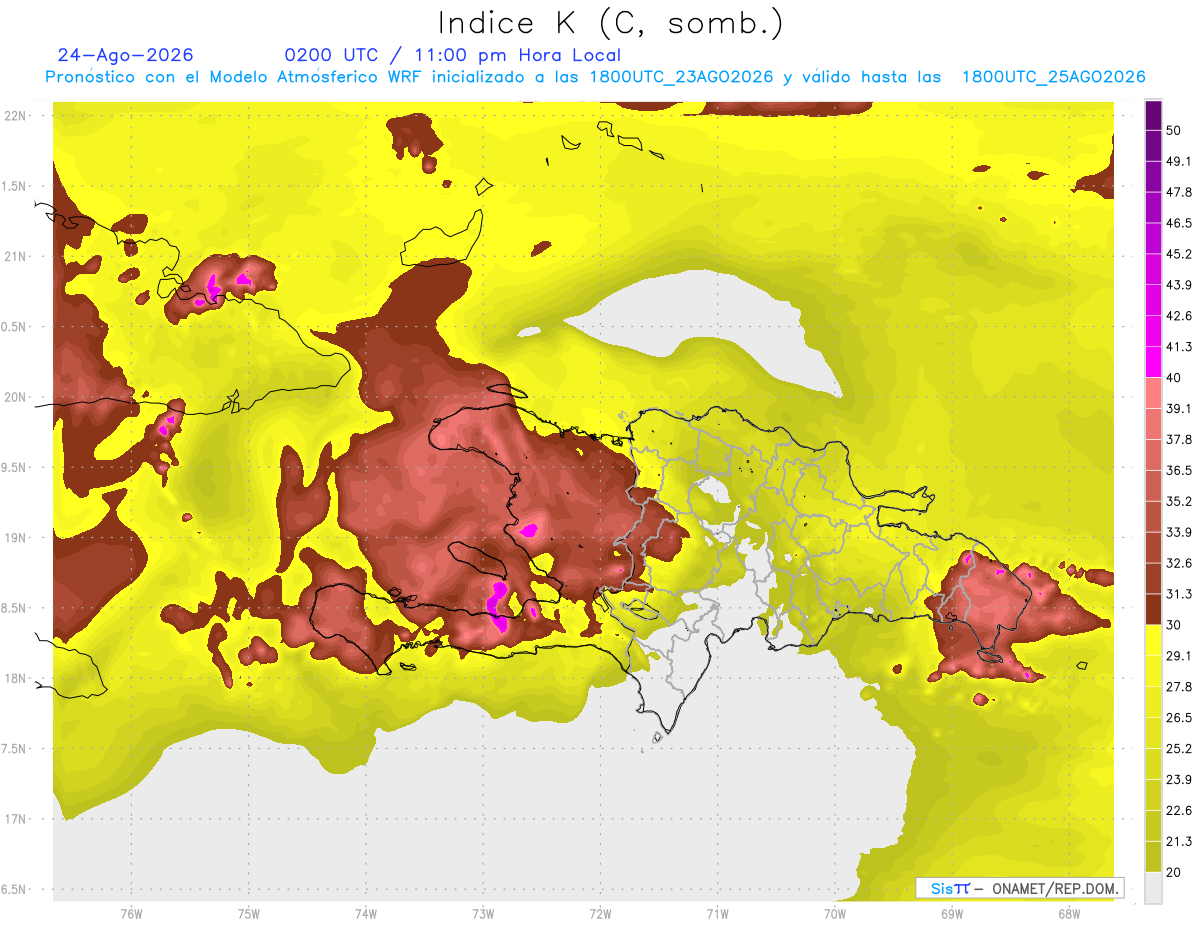Click the legend value 46.5
Screen dimensions: 1200x927
point(1180,223)
